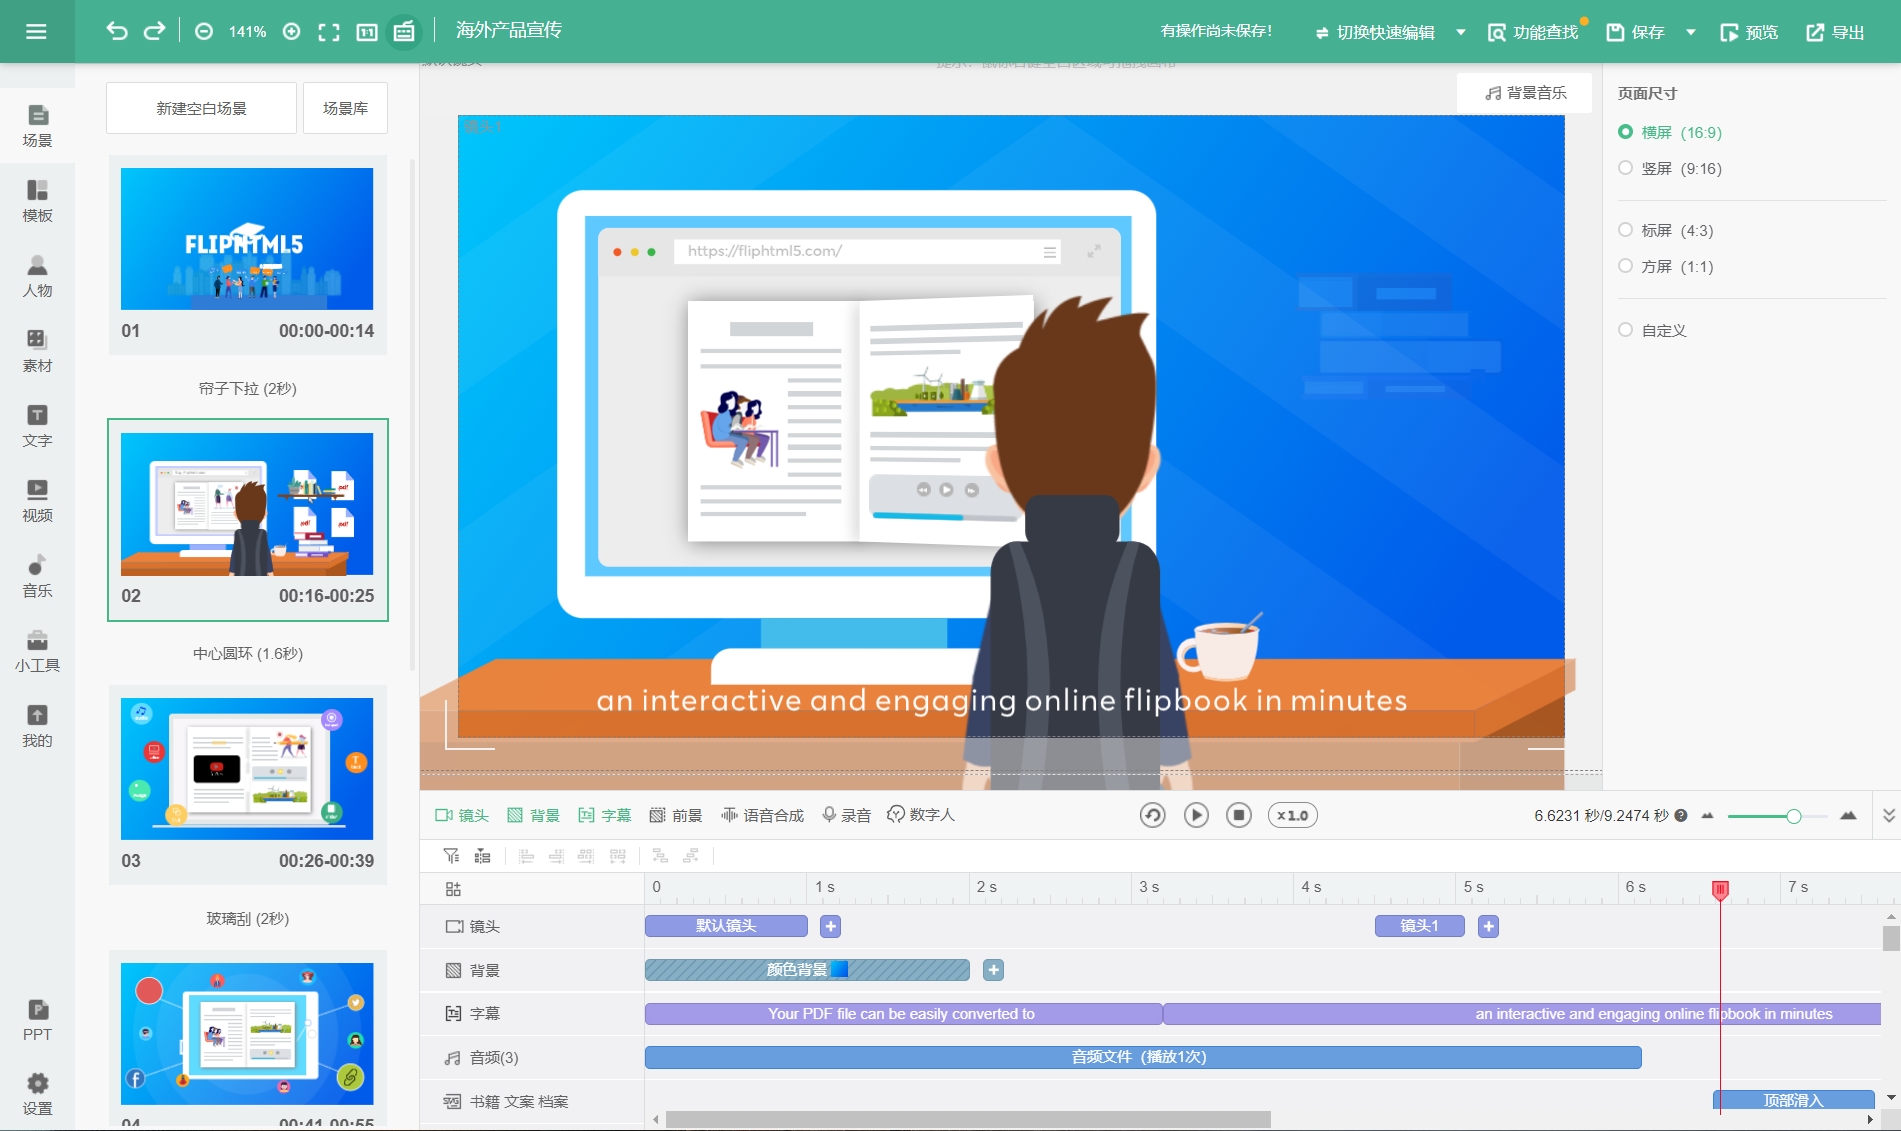The height and width of the screenshot is (1131, 1901).
Task: Zoom in the timeline with large mountain icon
Action: pyautogui.click(x=1848, y=815)
